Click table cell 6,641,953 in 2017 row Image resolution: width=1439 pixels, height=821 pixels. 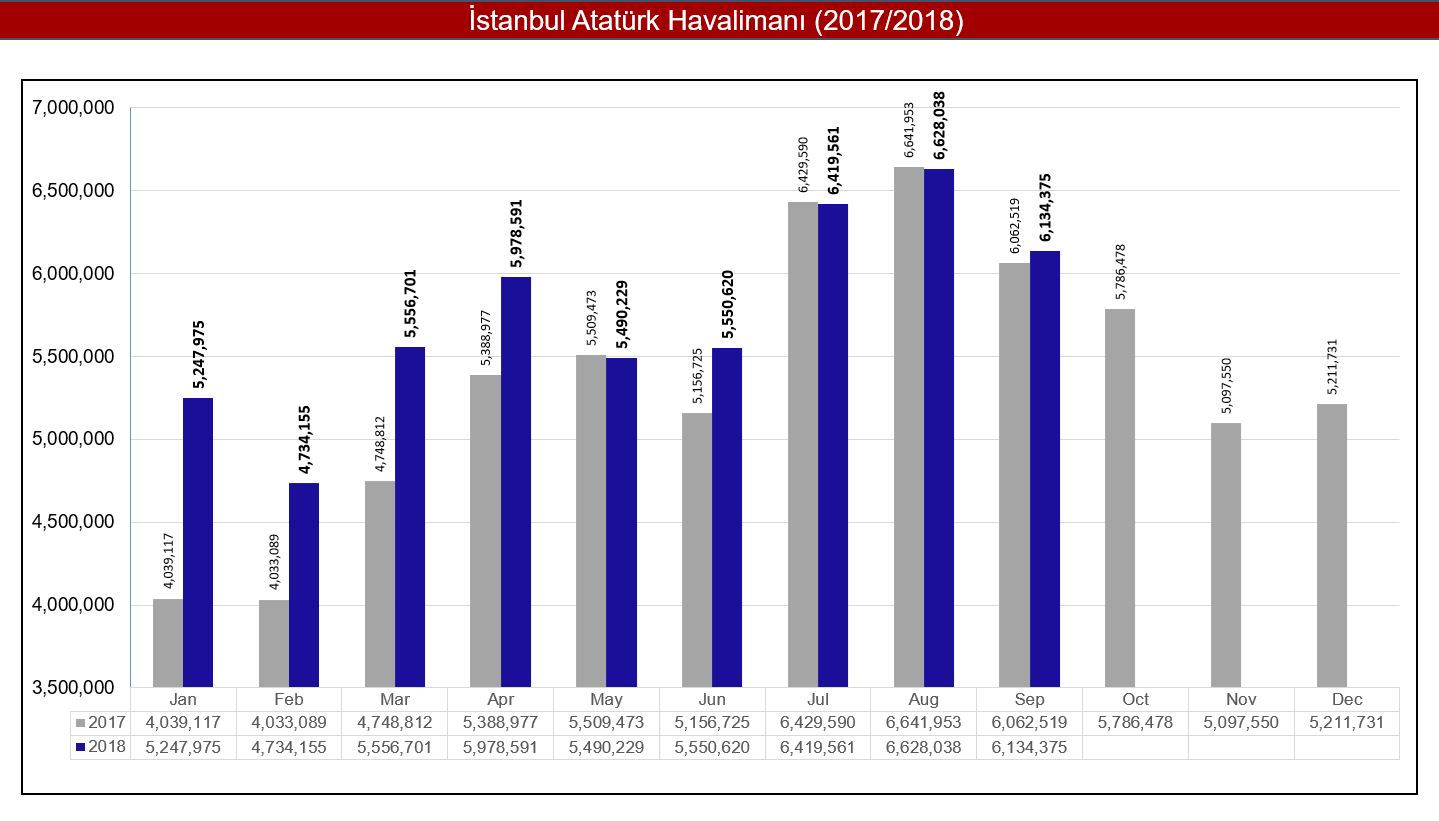(924, 723)
